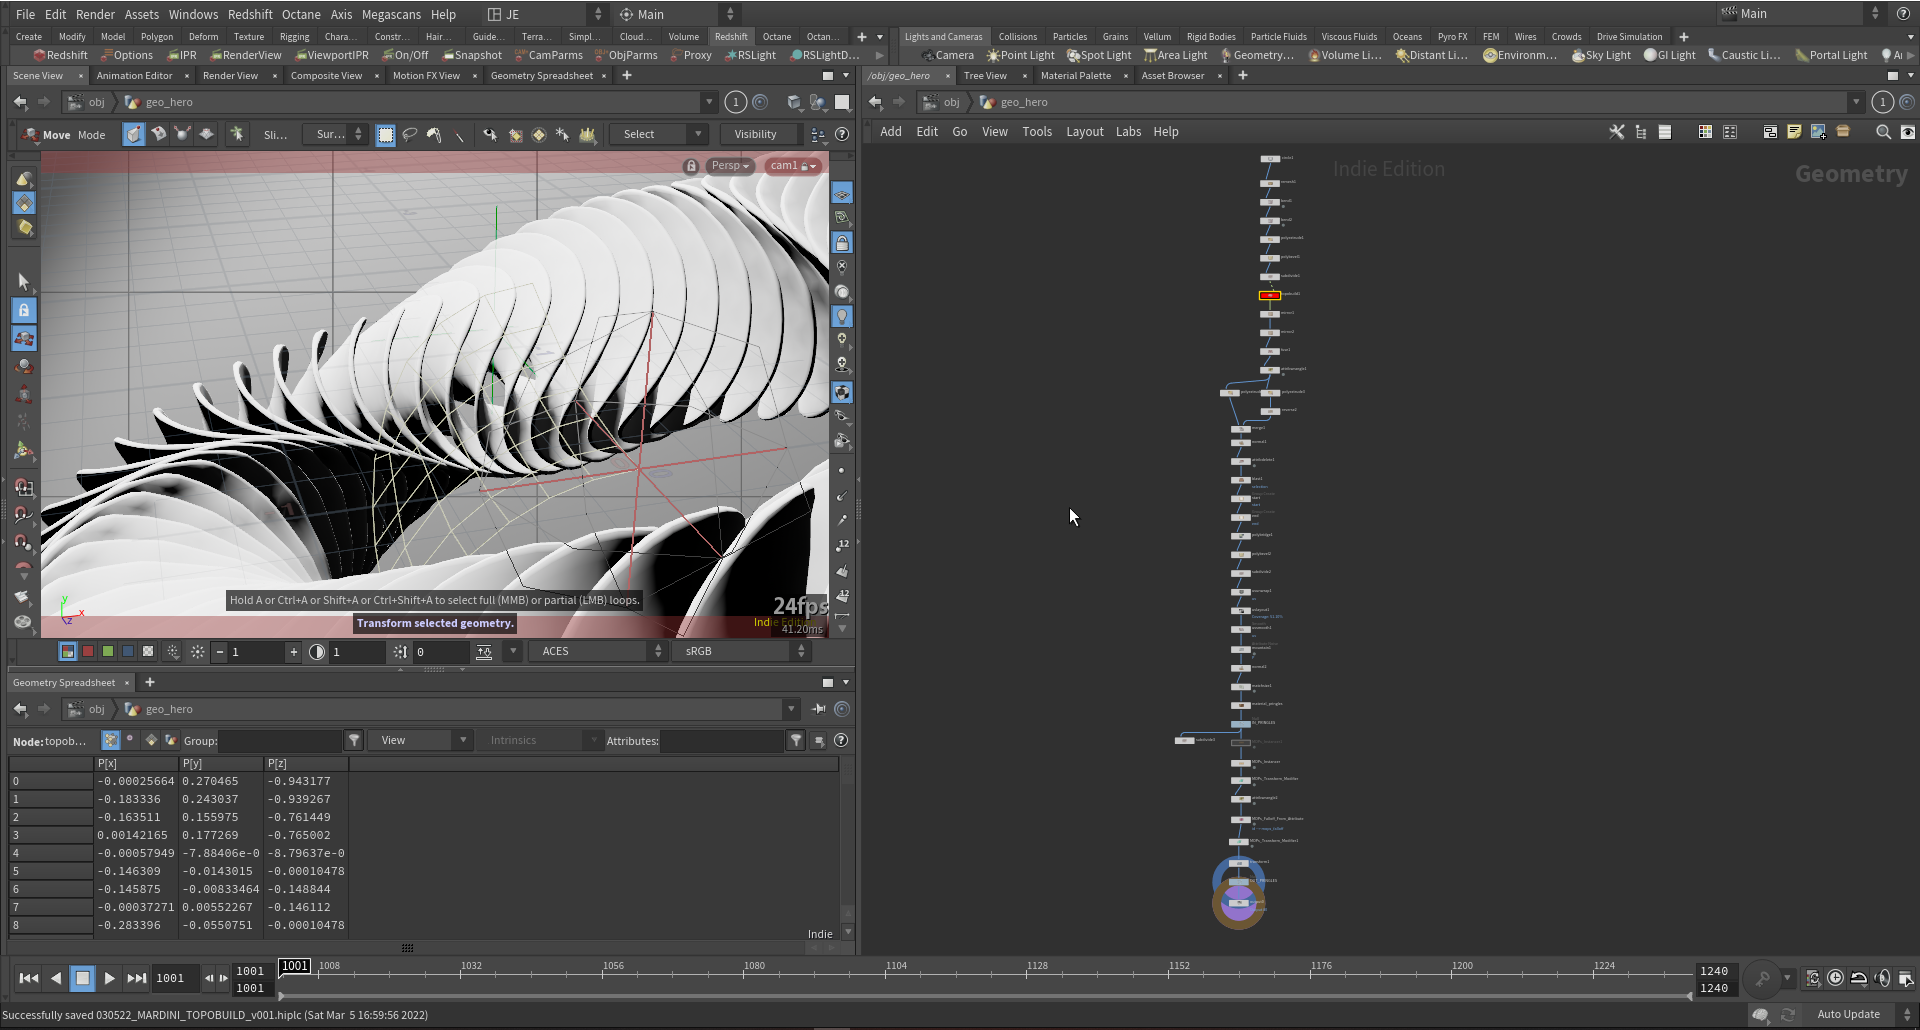Open the Vellum shelf tab
Screen dimensions: 1920x1030
click(x=1157, y=37)
